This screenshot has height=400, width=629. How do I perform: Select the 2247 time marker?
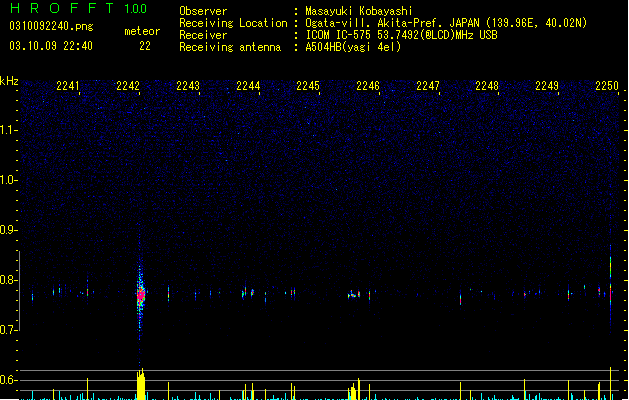(428, 86)
